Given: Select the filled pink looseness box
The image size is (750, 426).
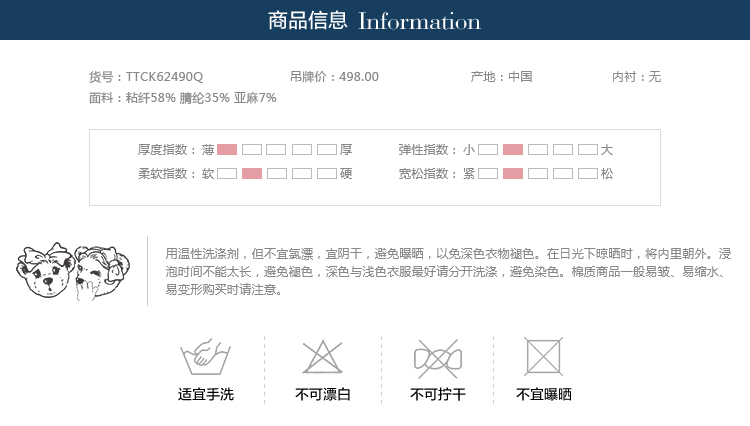Looking at the screenshot, I should pyautogui.click(x=513, y=174).
